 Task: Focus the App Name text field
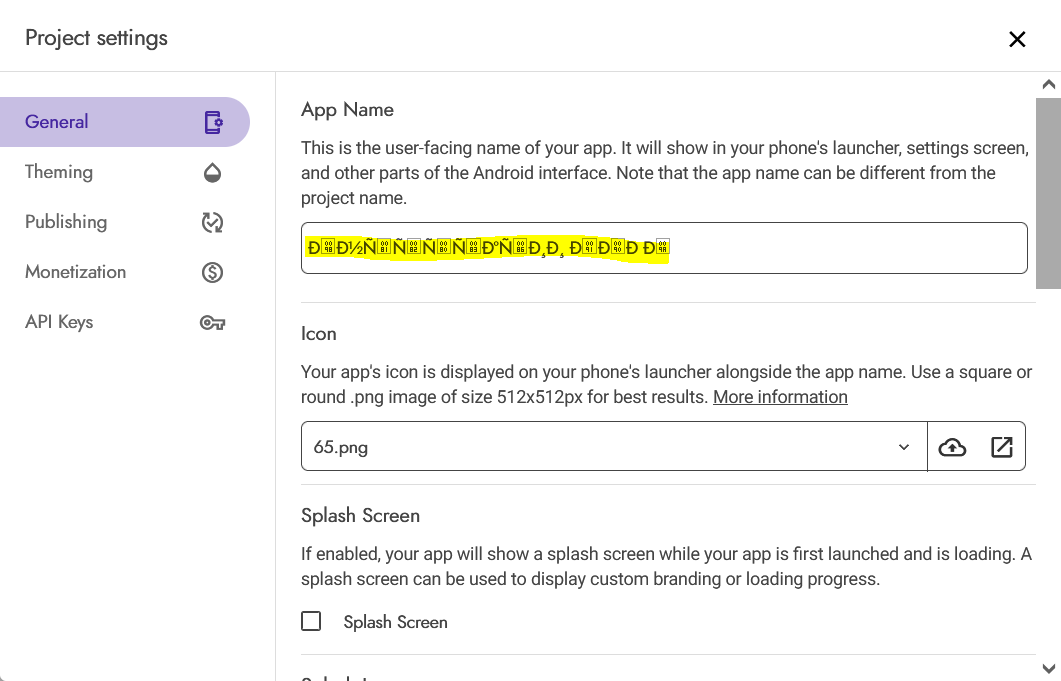(x=664, y=248)
